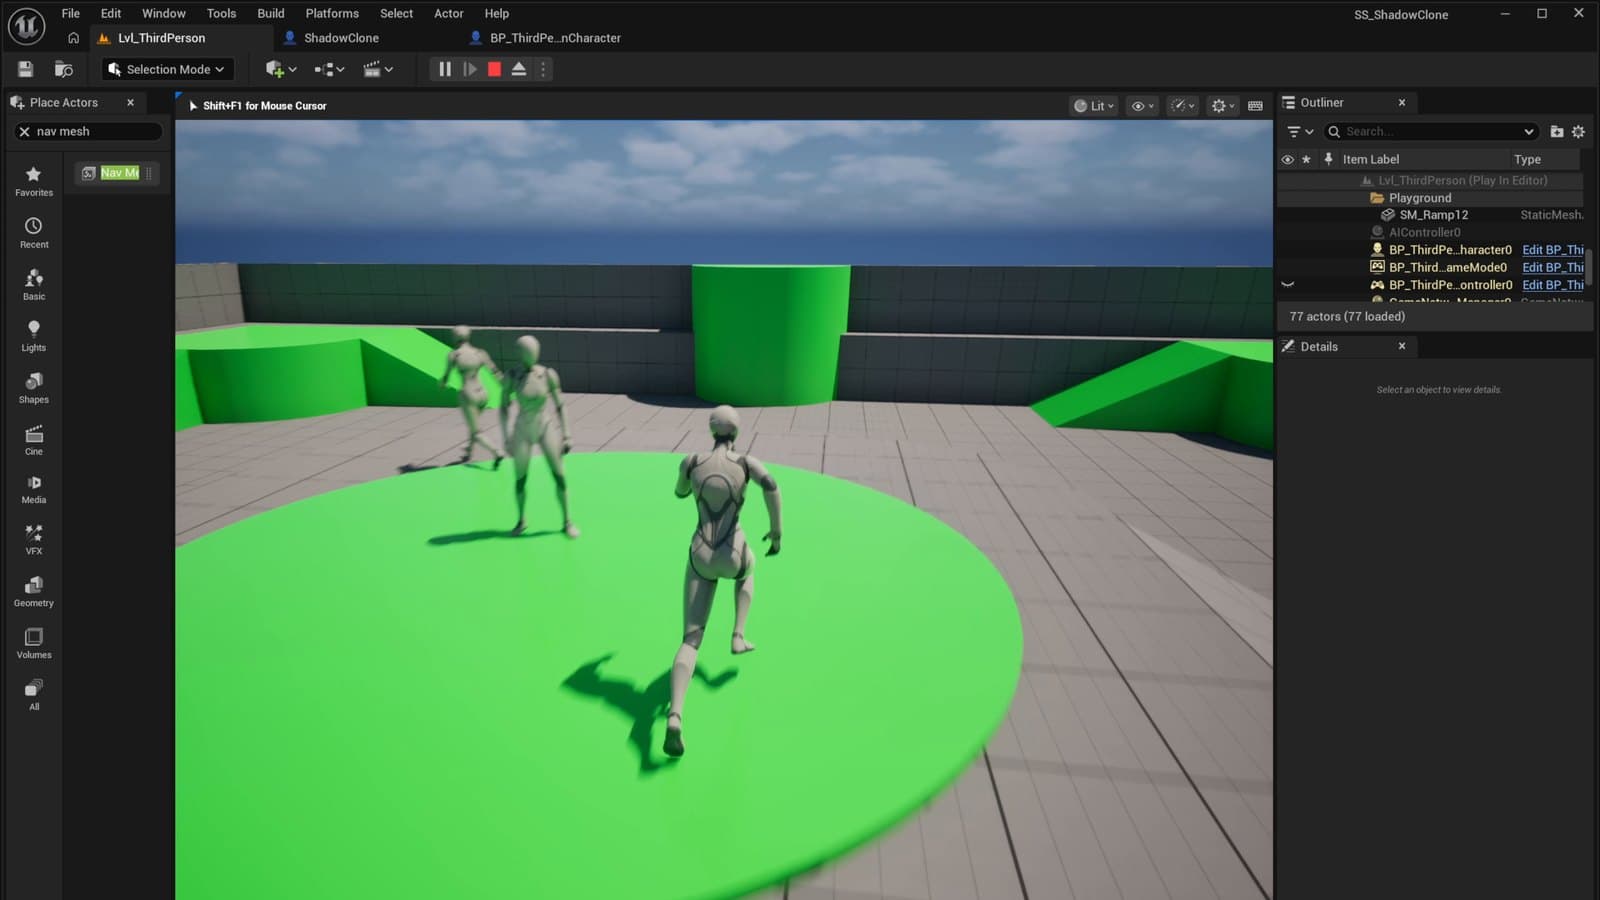1600x900 pixels.
Task: Open Edit BP_Thi link for BP_ThirdPe...haracter0
Action: coord(1552,250)
